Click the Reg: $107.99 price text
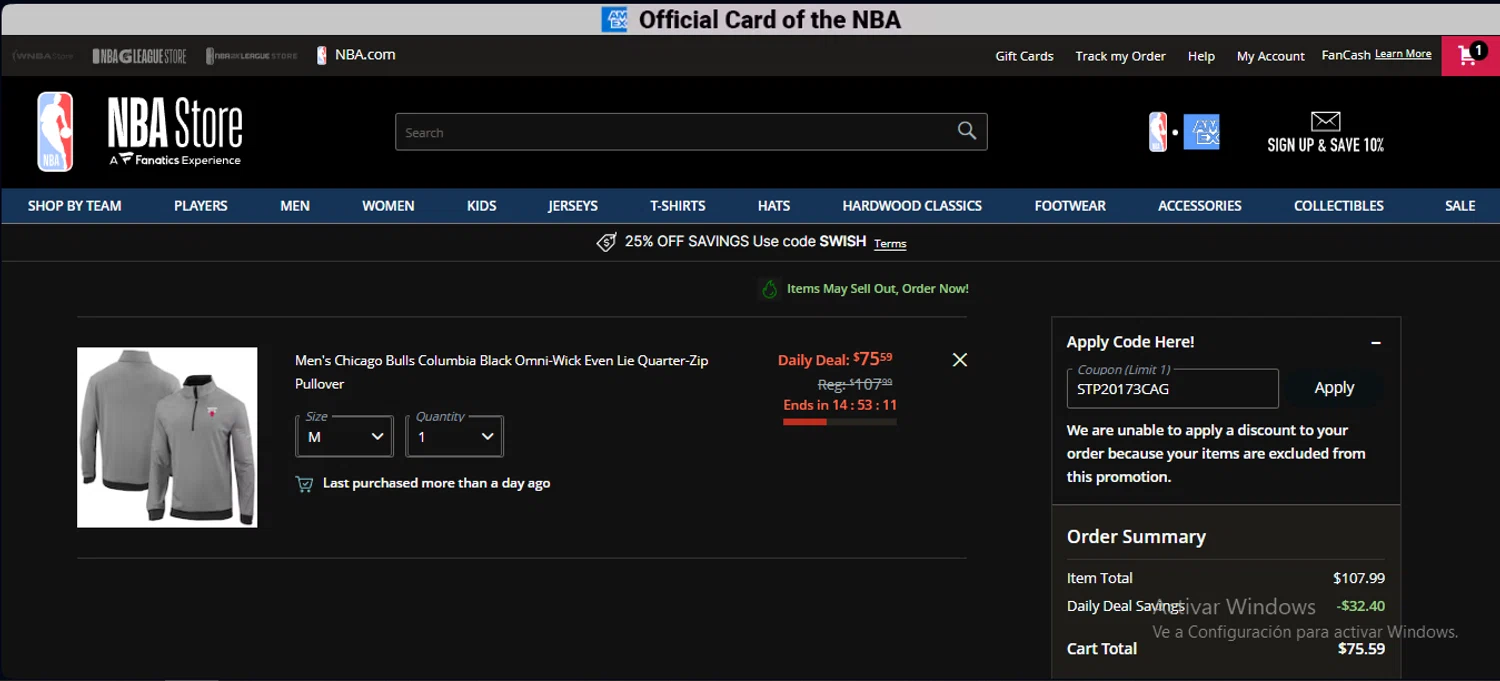 [x=855, y=383]
